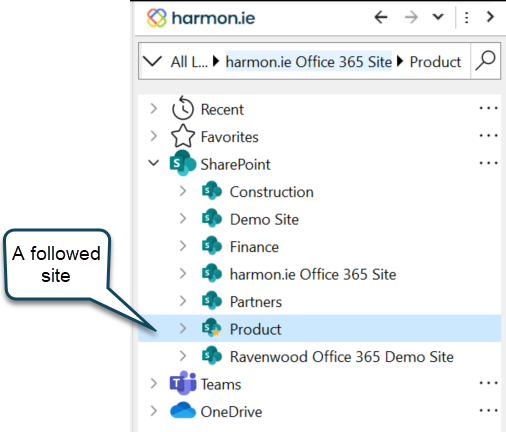Image resolution: width=506 pixels, height=432 pixels.
Task: Expand Ravenwood Office 365 Demo Site
Action: coord(183,356)
